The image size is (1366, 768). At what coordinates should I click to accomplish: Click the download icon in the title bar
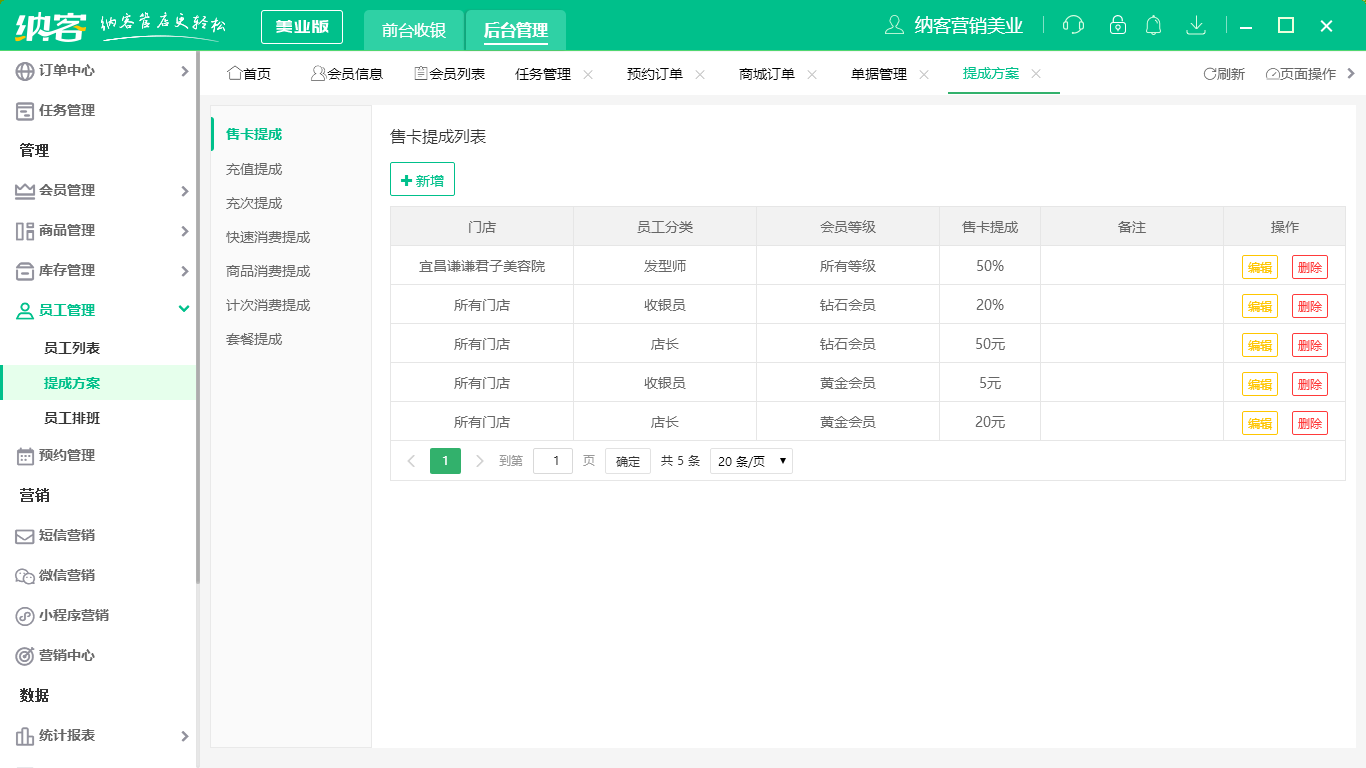point(1196,24)
